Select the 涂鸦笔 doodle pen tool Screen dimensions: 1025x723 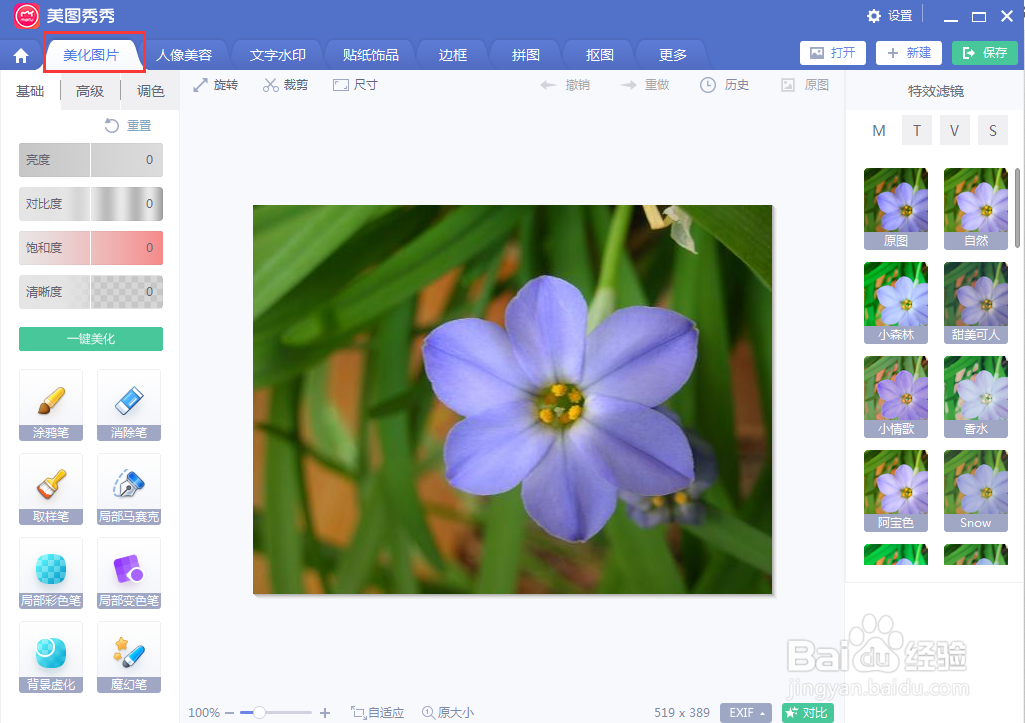click(50, 405)
